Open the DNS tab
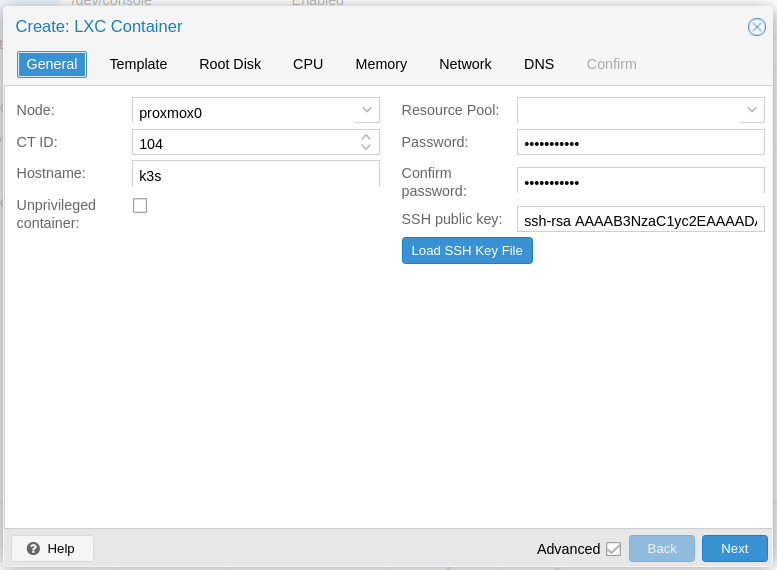Viewport: 777px width, 570px height. pyautogui.click(x=539, y=64)
